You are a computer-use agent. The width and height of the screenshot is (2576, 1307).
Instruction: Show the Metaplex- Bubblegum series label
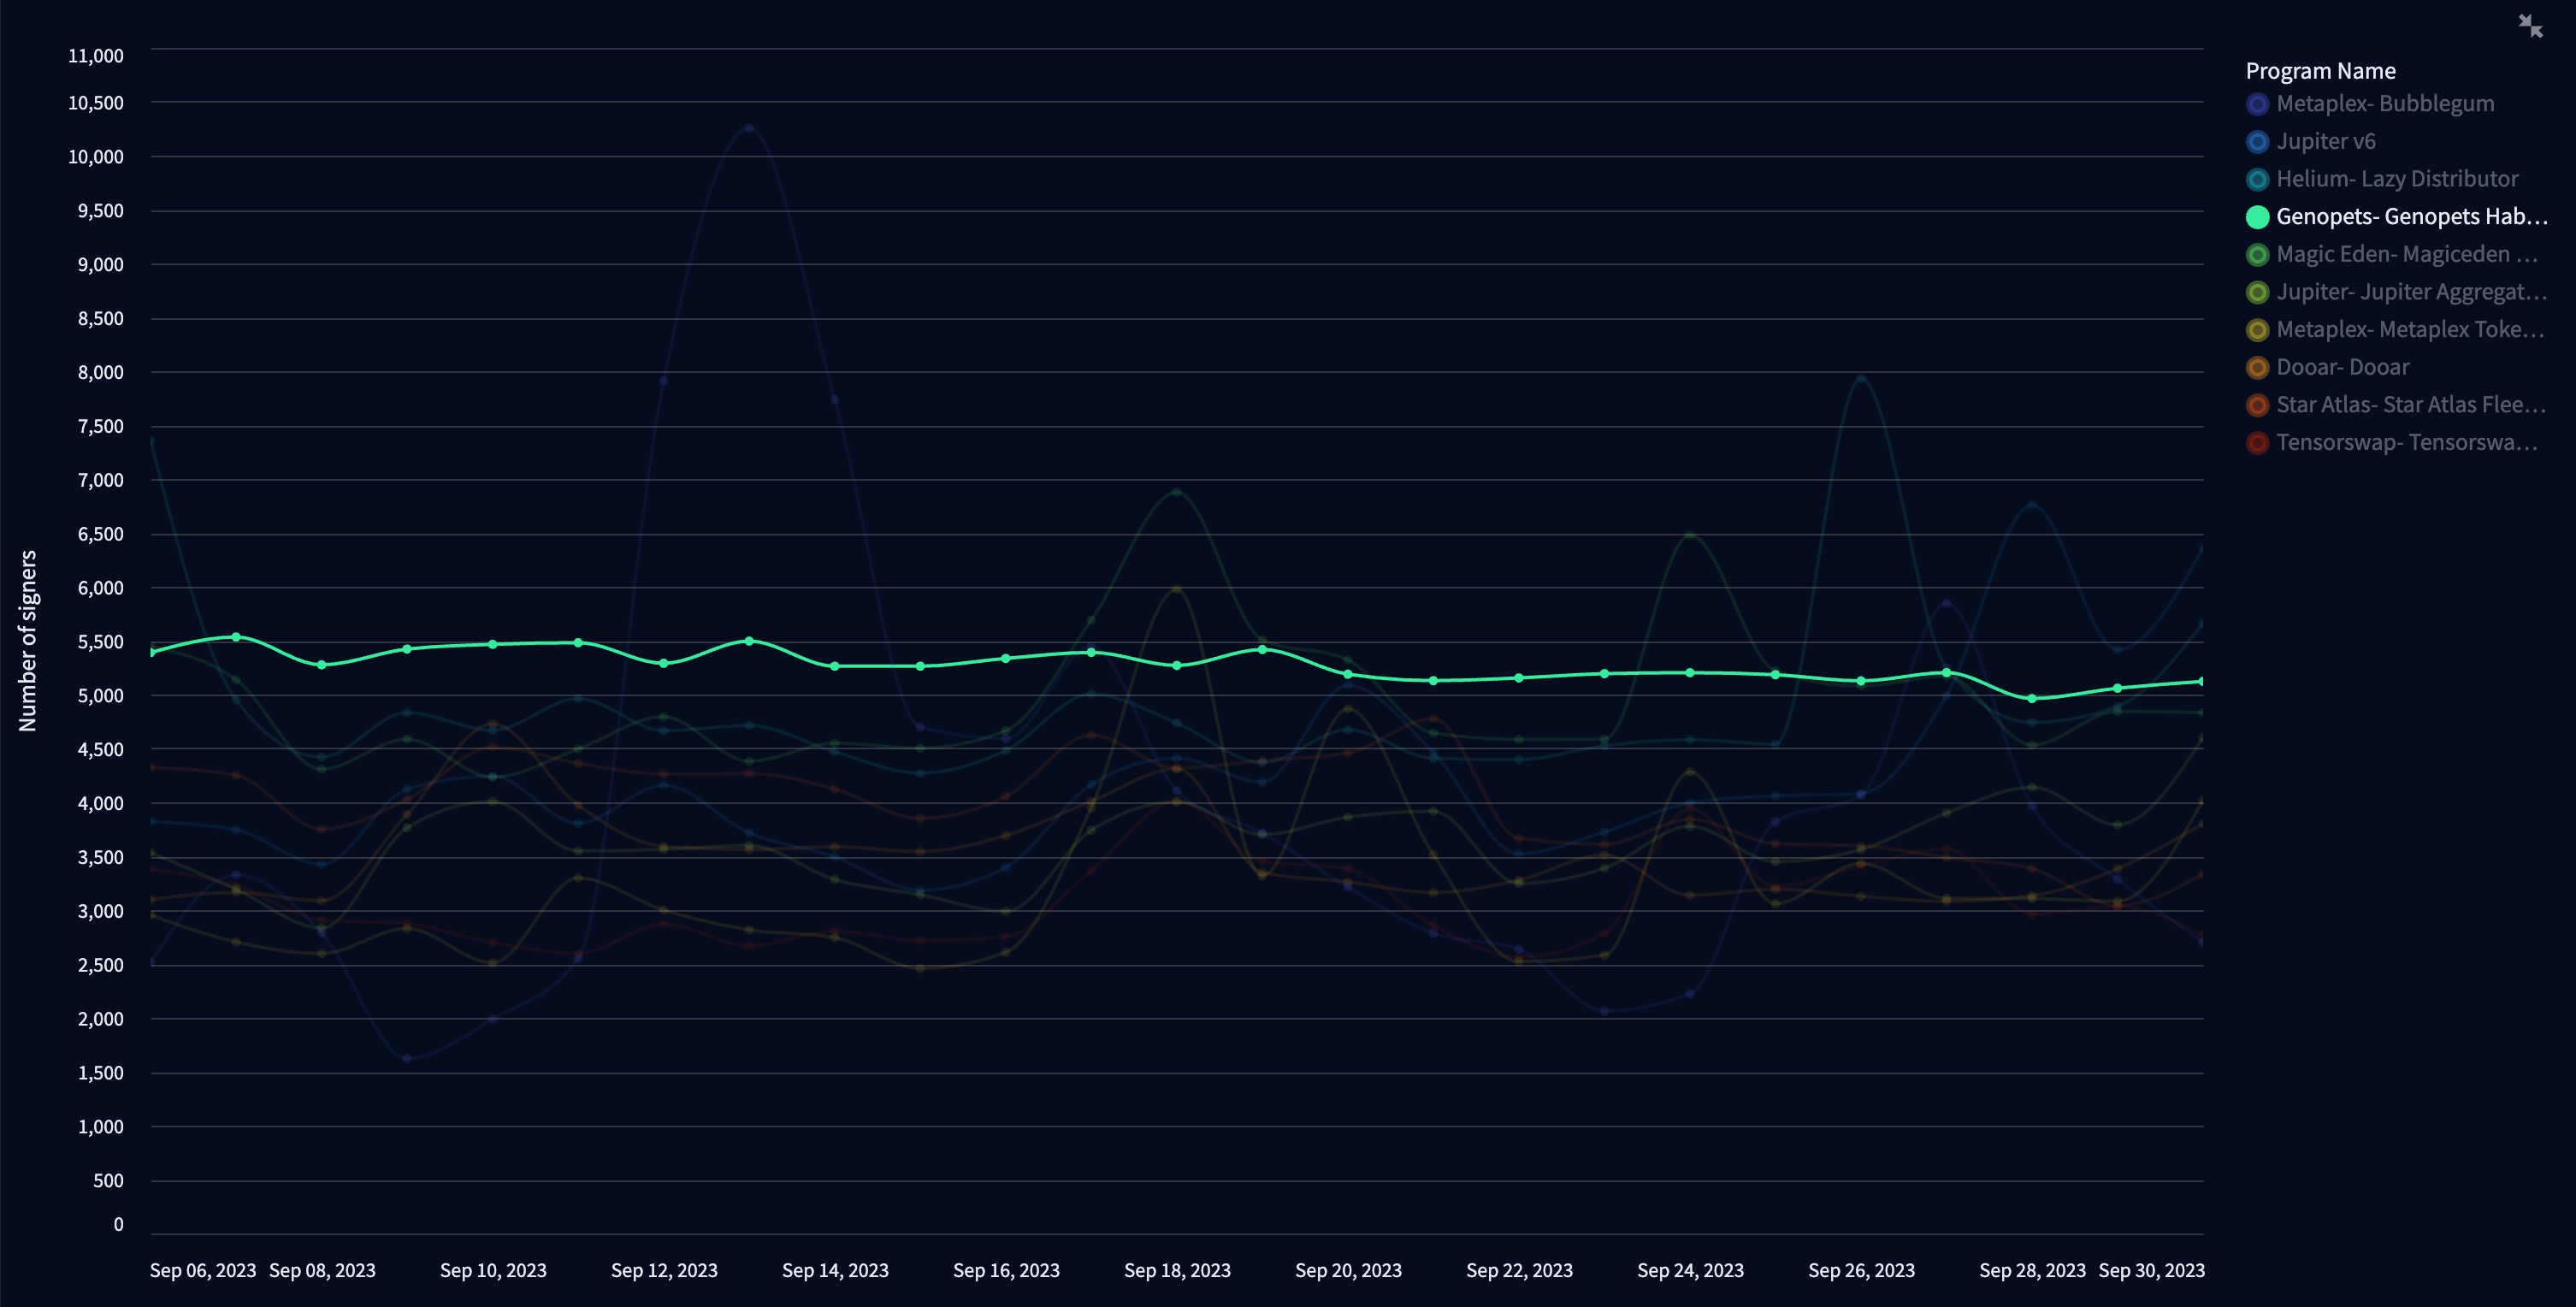tap(2384, 104)
